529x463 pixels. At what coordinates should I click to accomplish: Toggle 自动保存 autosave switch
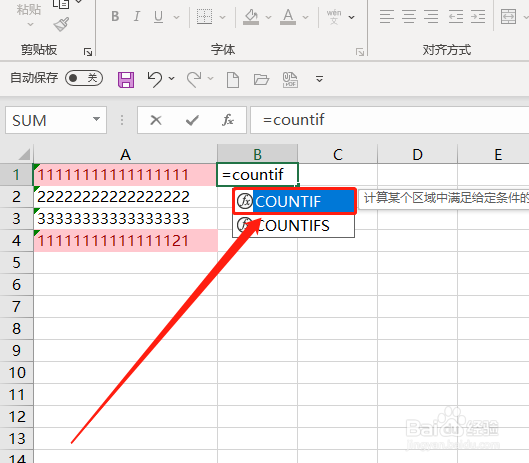(x=84, y=78)
